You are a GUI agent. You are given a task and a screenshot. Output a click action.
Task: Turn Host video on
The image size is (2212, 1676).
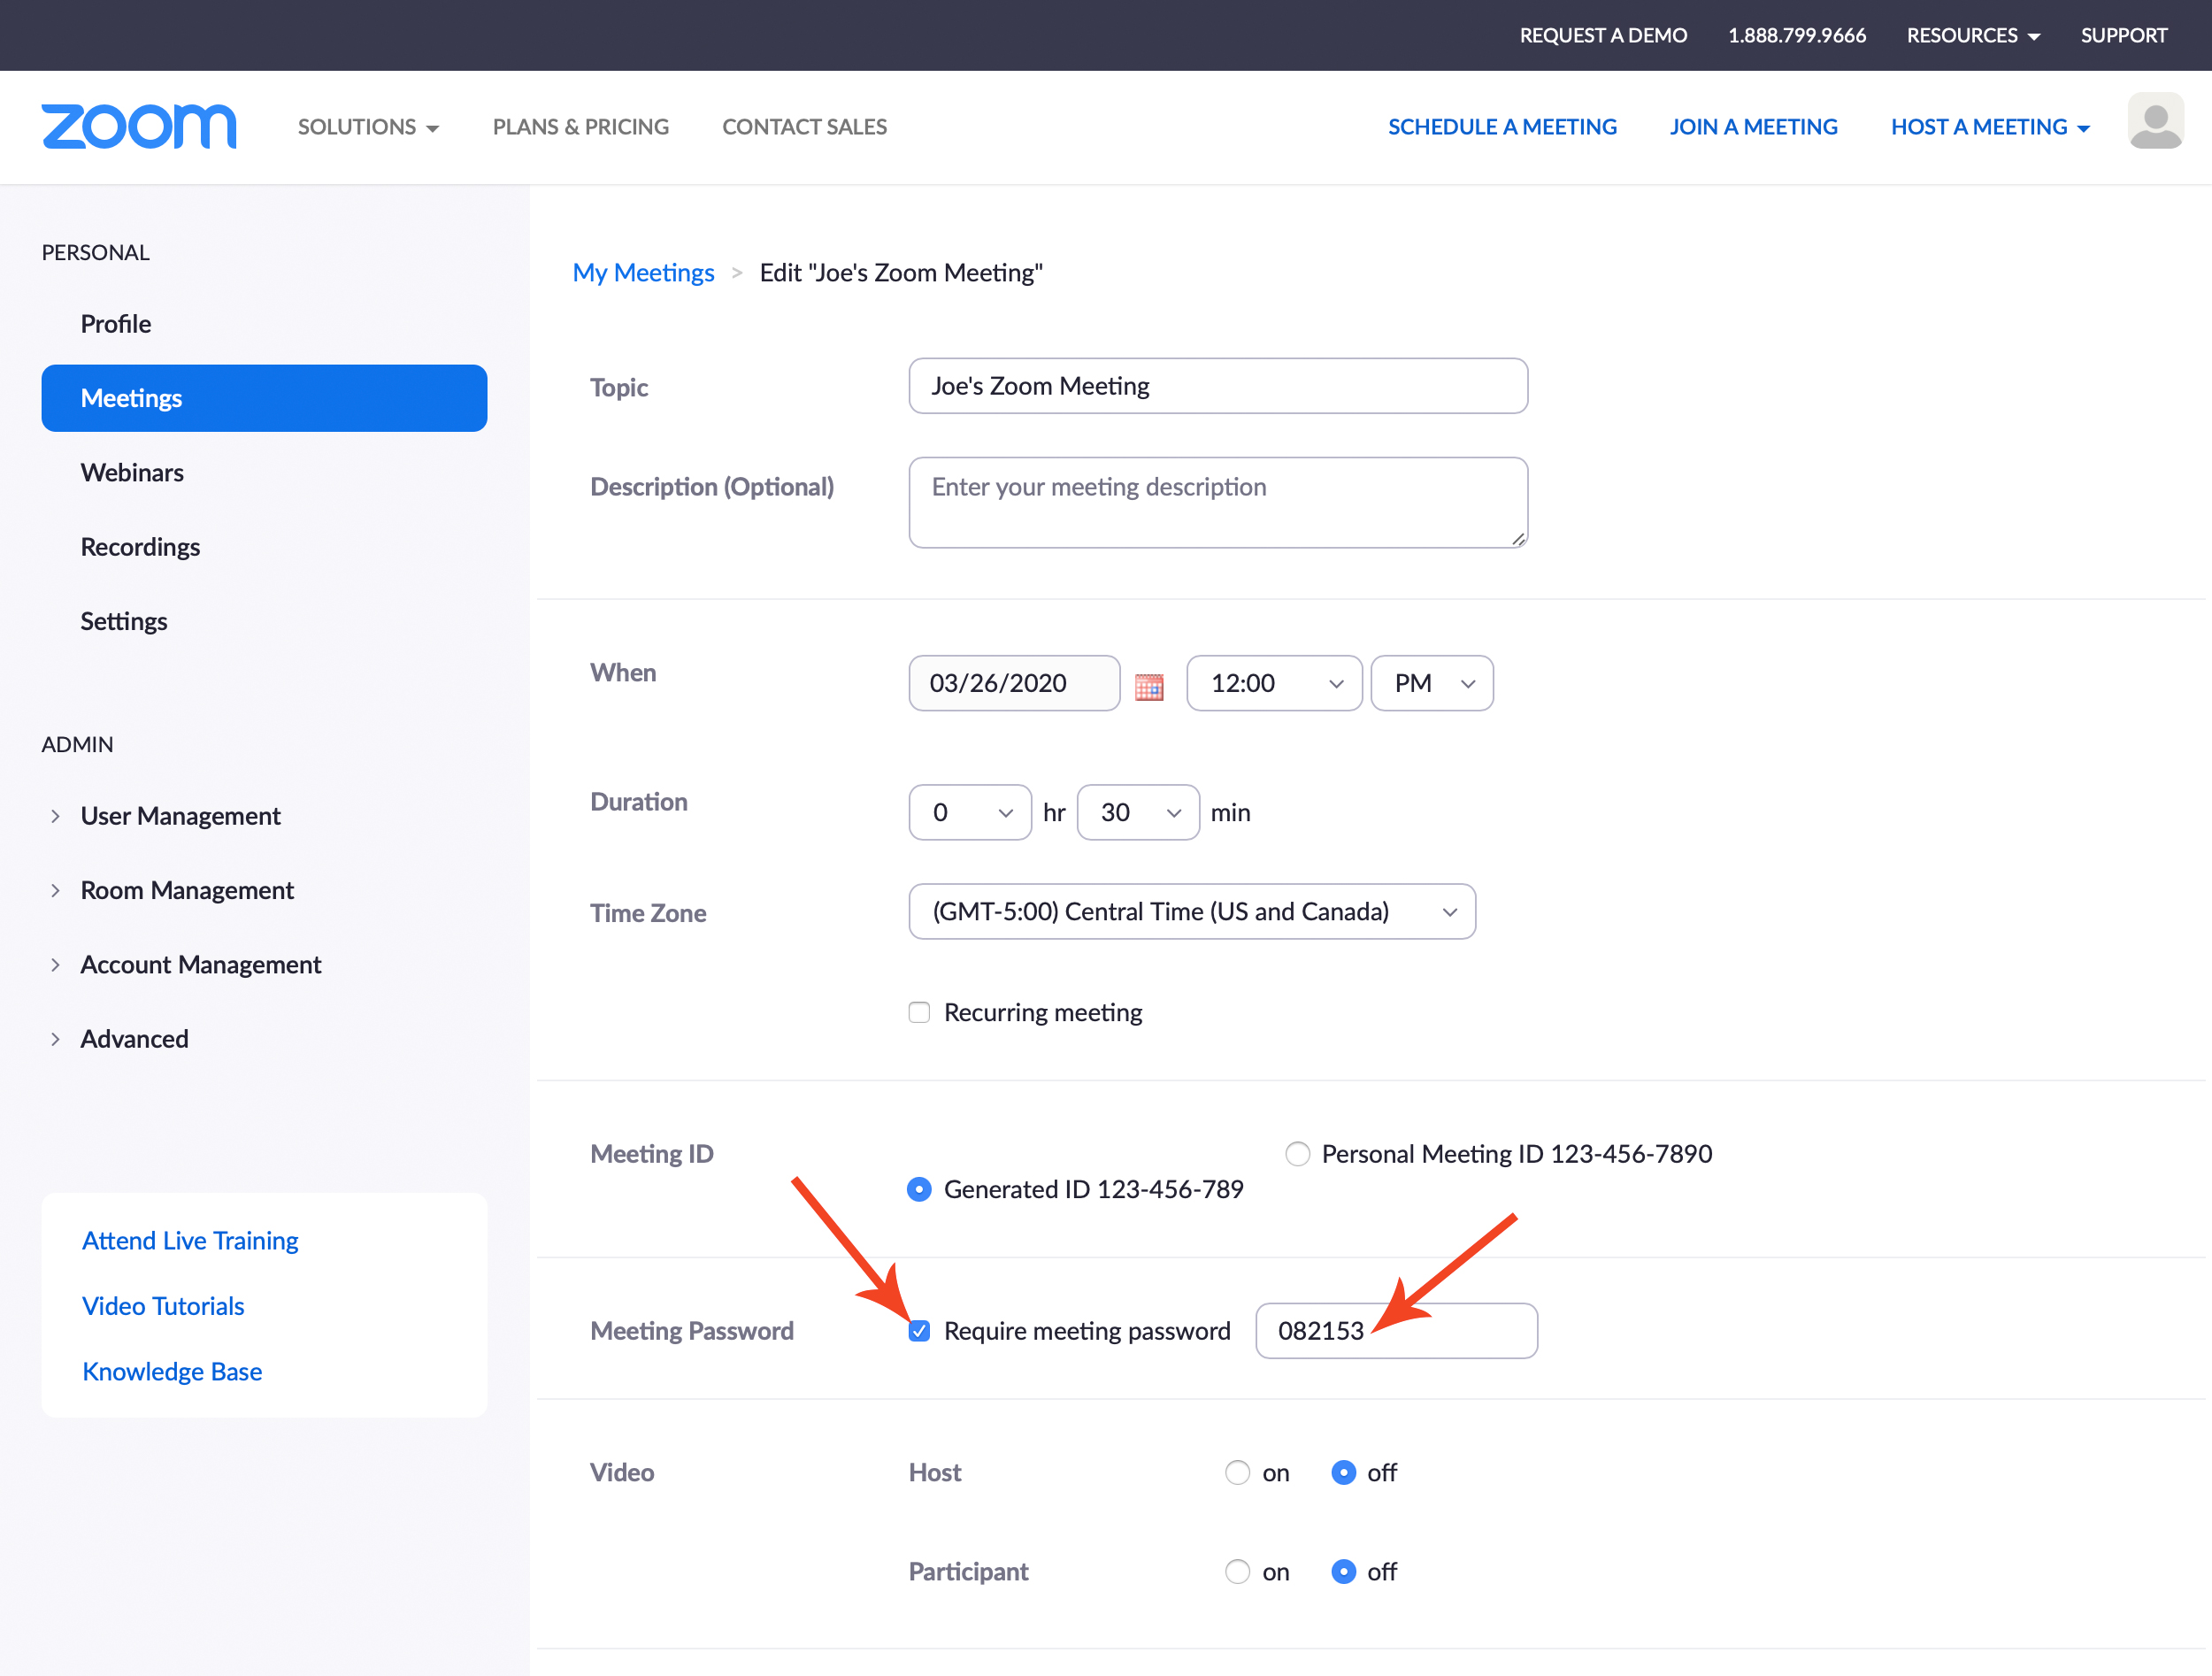1237,1472
